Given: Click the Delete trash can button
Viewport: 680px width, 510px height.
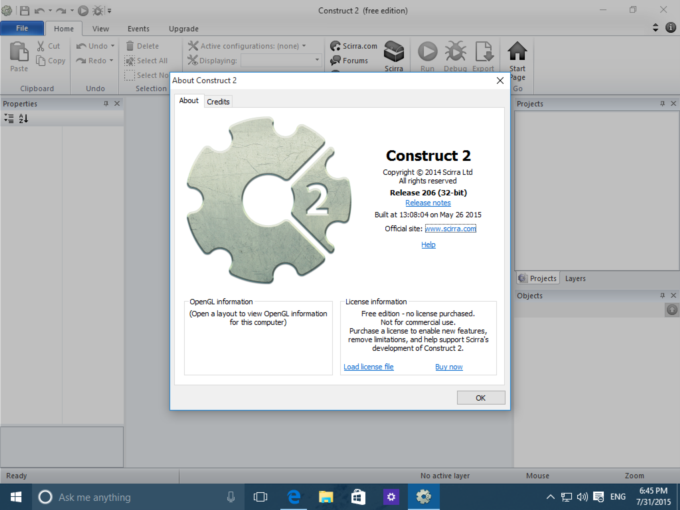Looking at the screenshot, I should tap(142, 46).
